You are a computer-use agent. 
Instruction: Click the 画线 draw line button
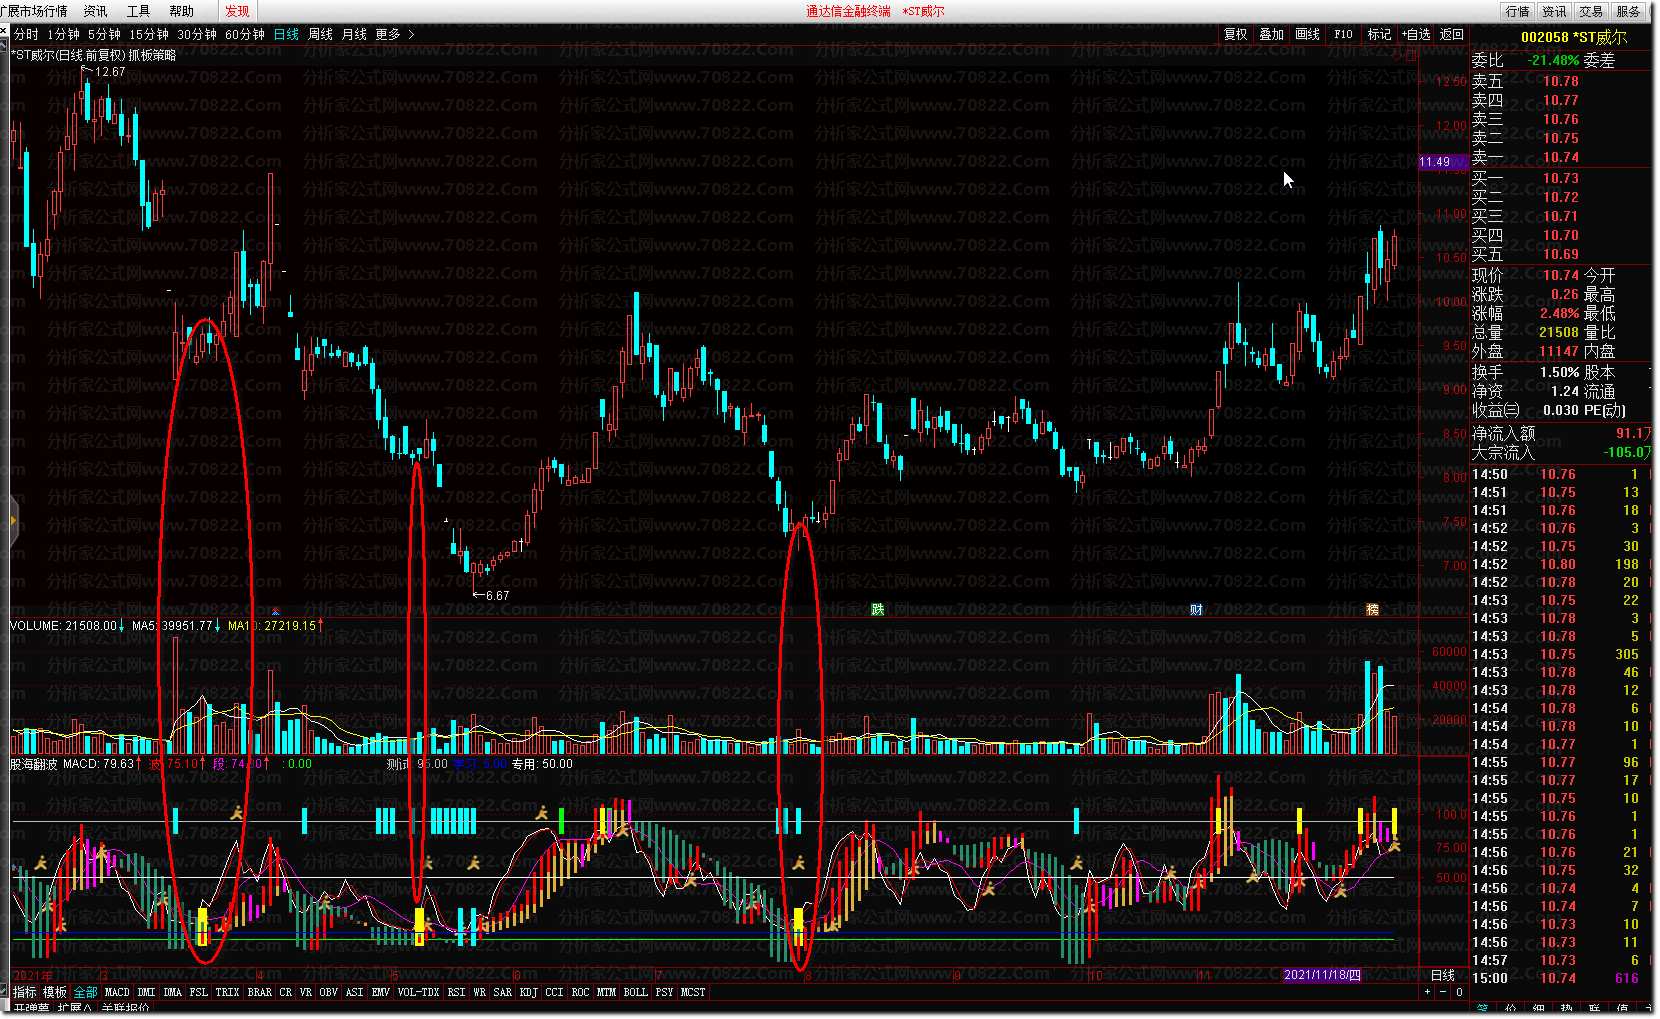click(1308, 34)
